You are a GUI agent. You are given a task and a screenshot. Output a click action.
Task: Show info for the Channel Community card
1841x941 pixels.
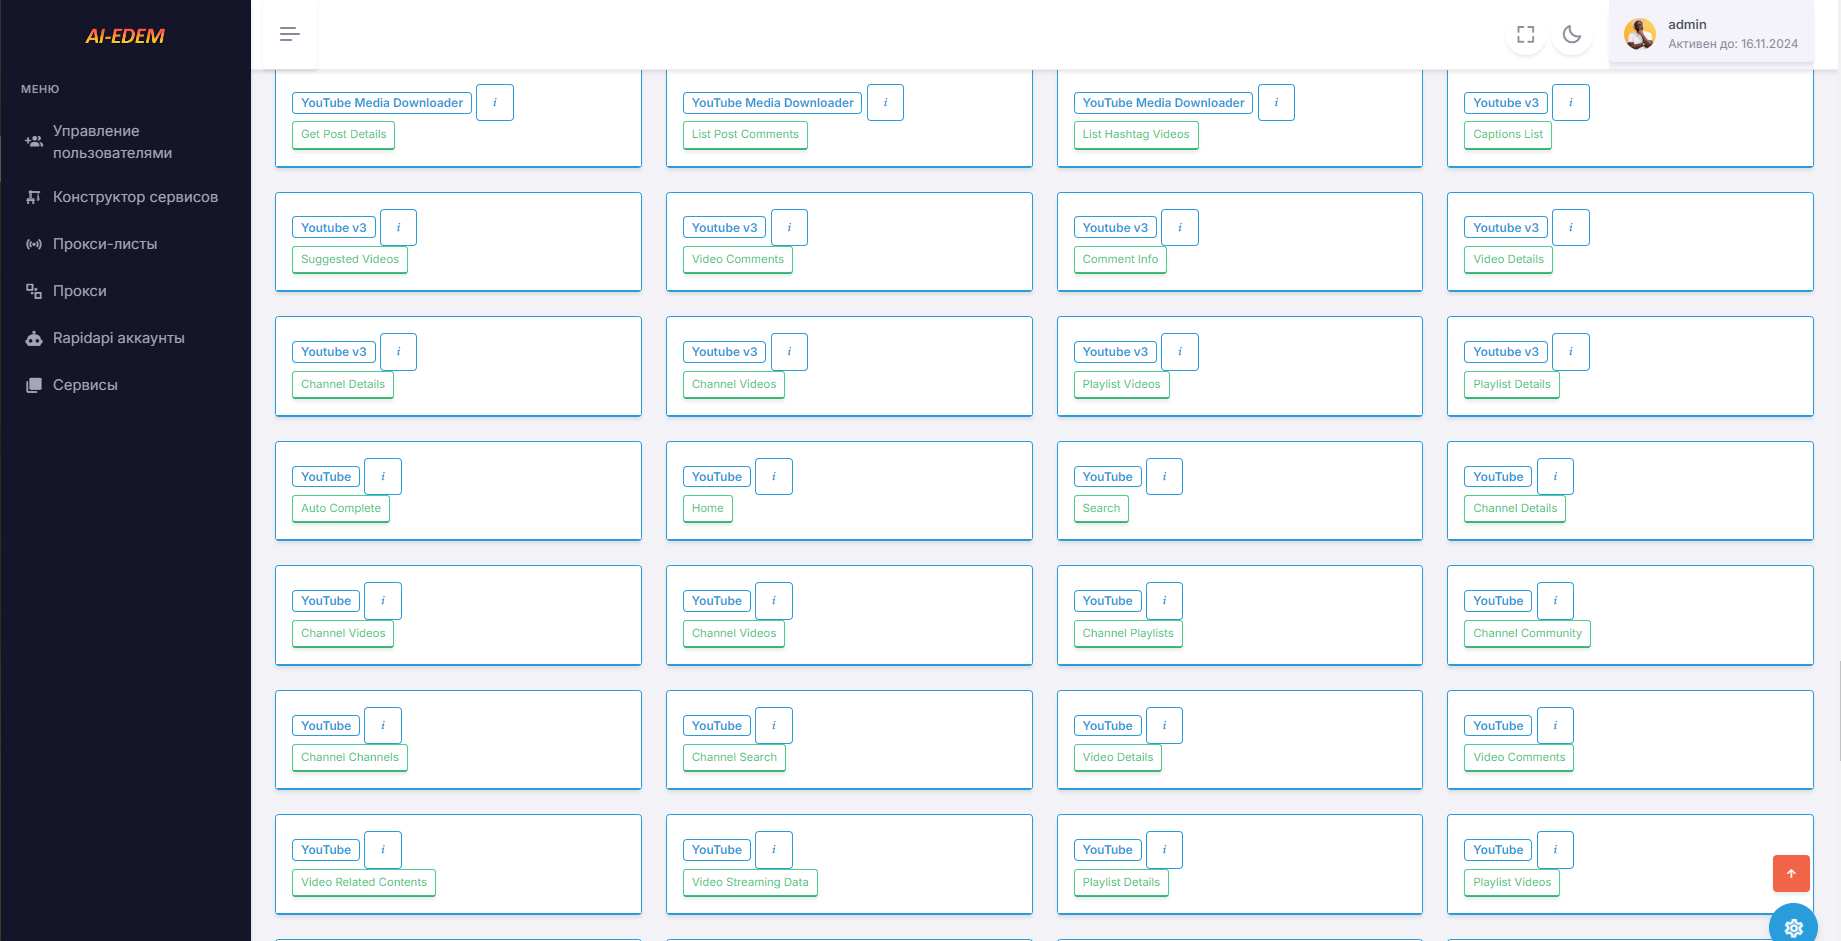click(1555, 601)
